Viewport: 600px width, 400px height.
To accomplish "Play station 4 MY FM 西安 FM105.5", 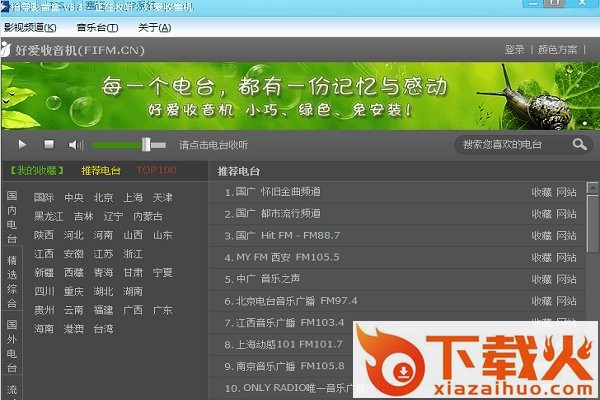I will click(282, 257).
